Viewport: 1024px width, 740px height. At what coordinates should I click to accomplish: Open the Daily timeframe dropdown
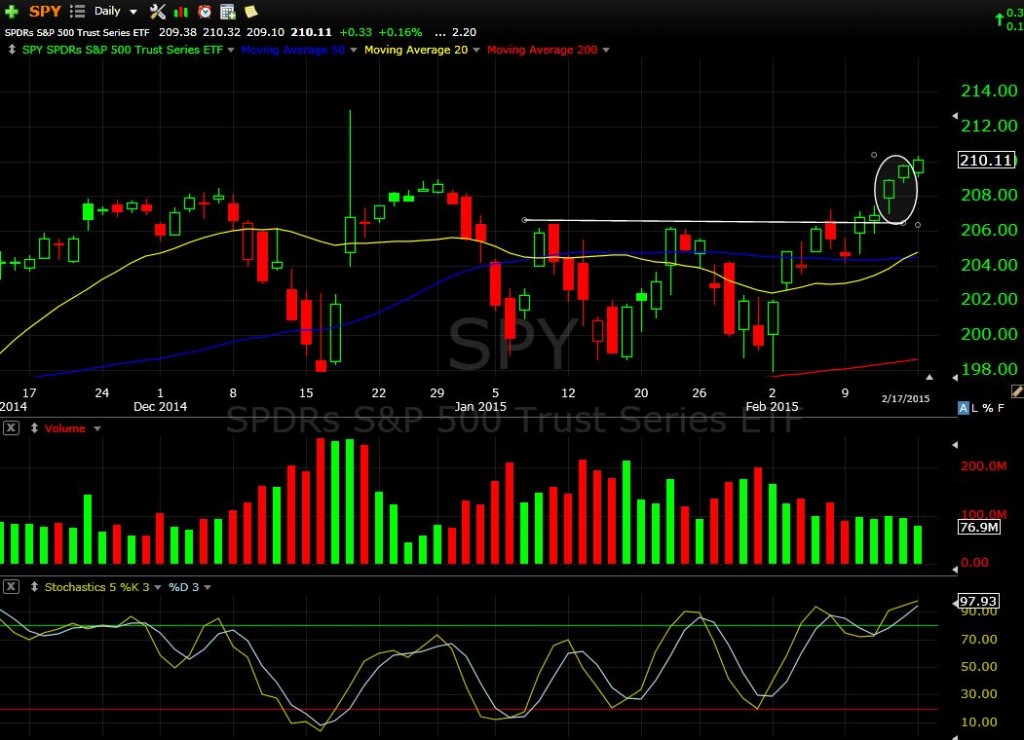(x=116, y=11)
